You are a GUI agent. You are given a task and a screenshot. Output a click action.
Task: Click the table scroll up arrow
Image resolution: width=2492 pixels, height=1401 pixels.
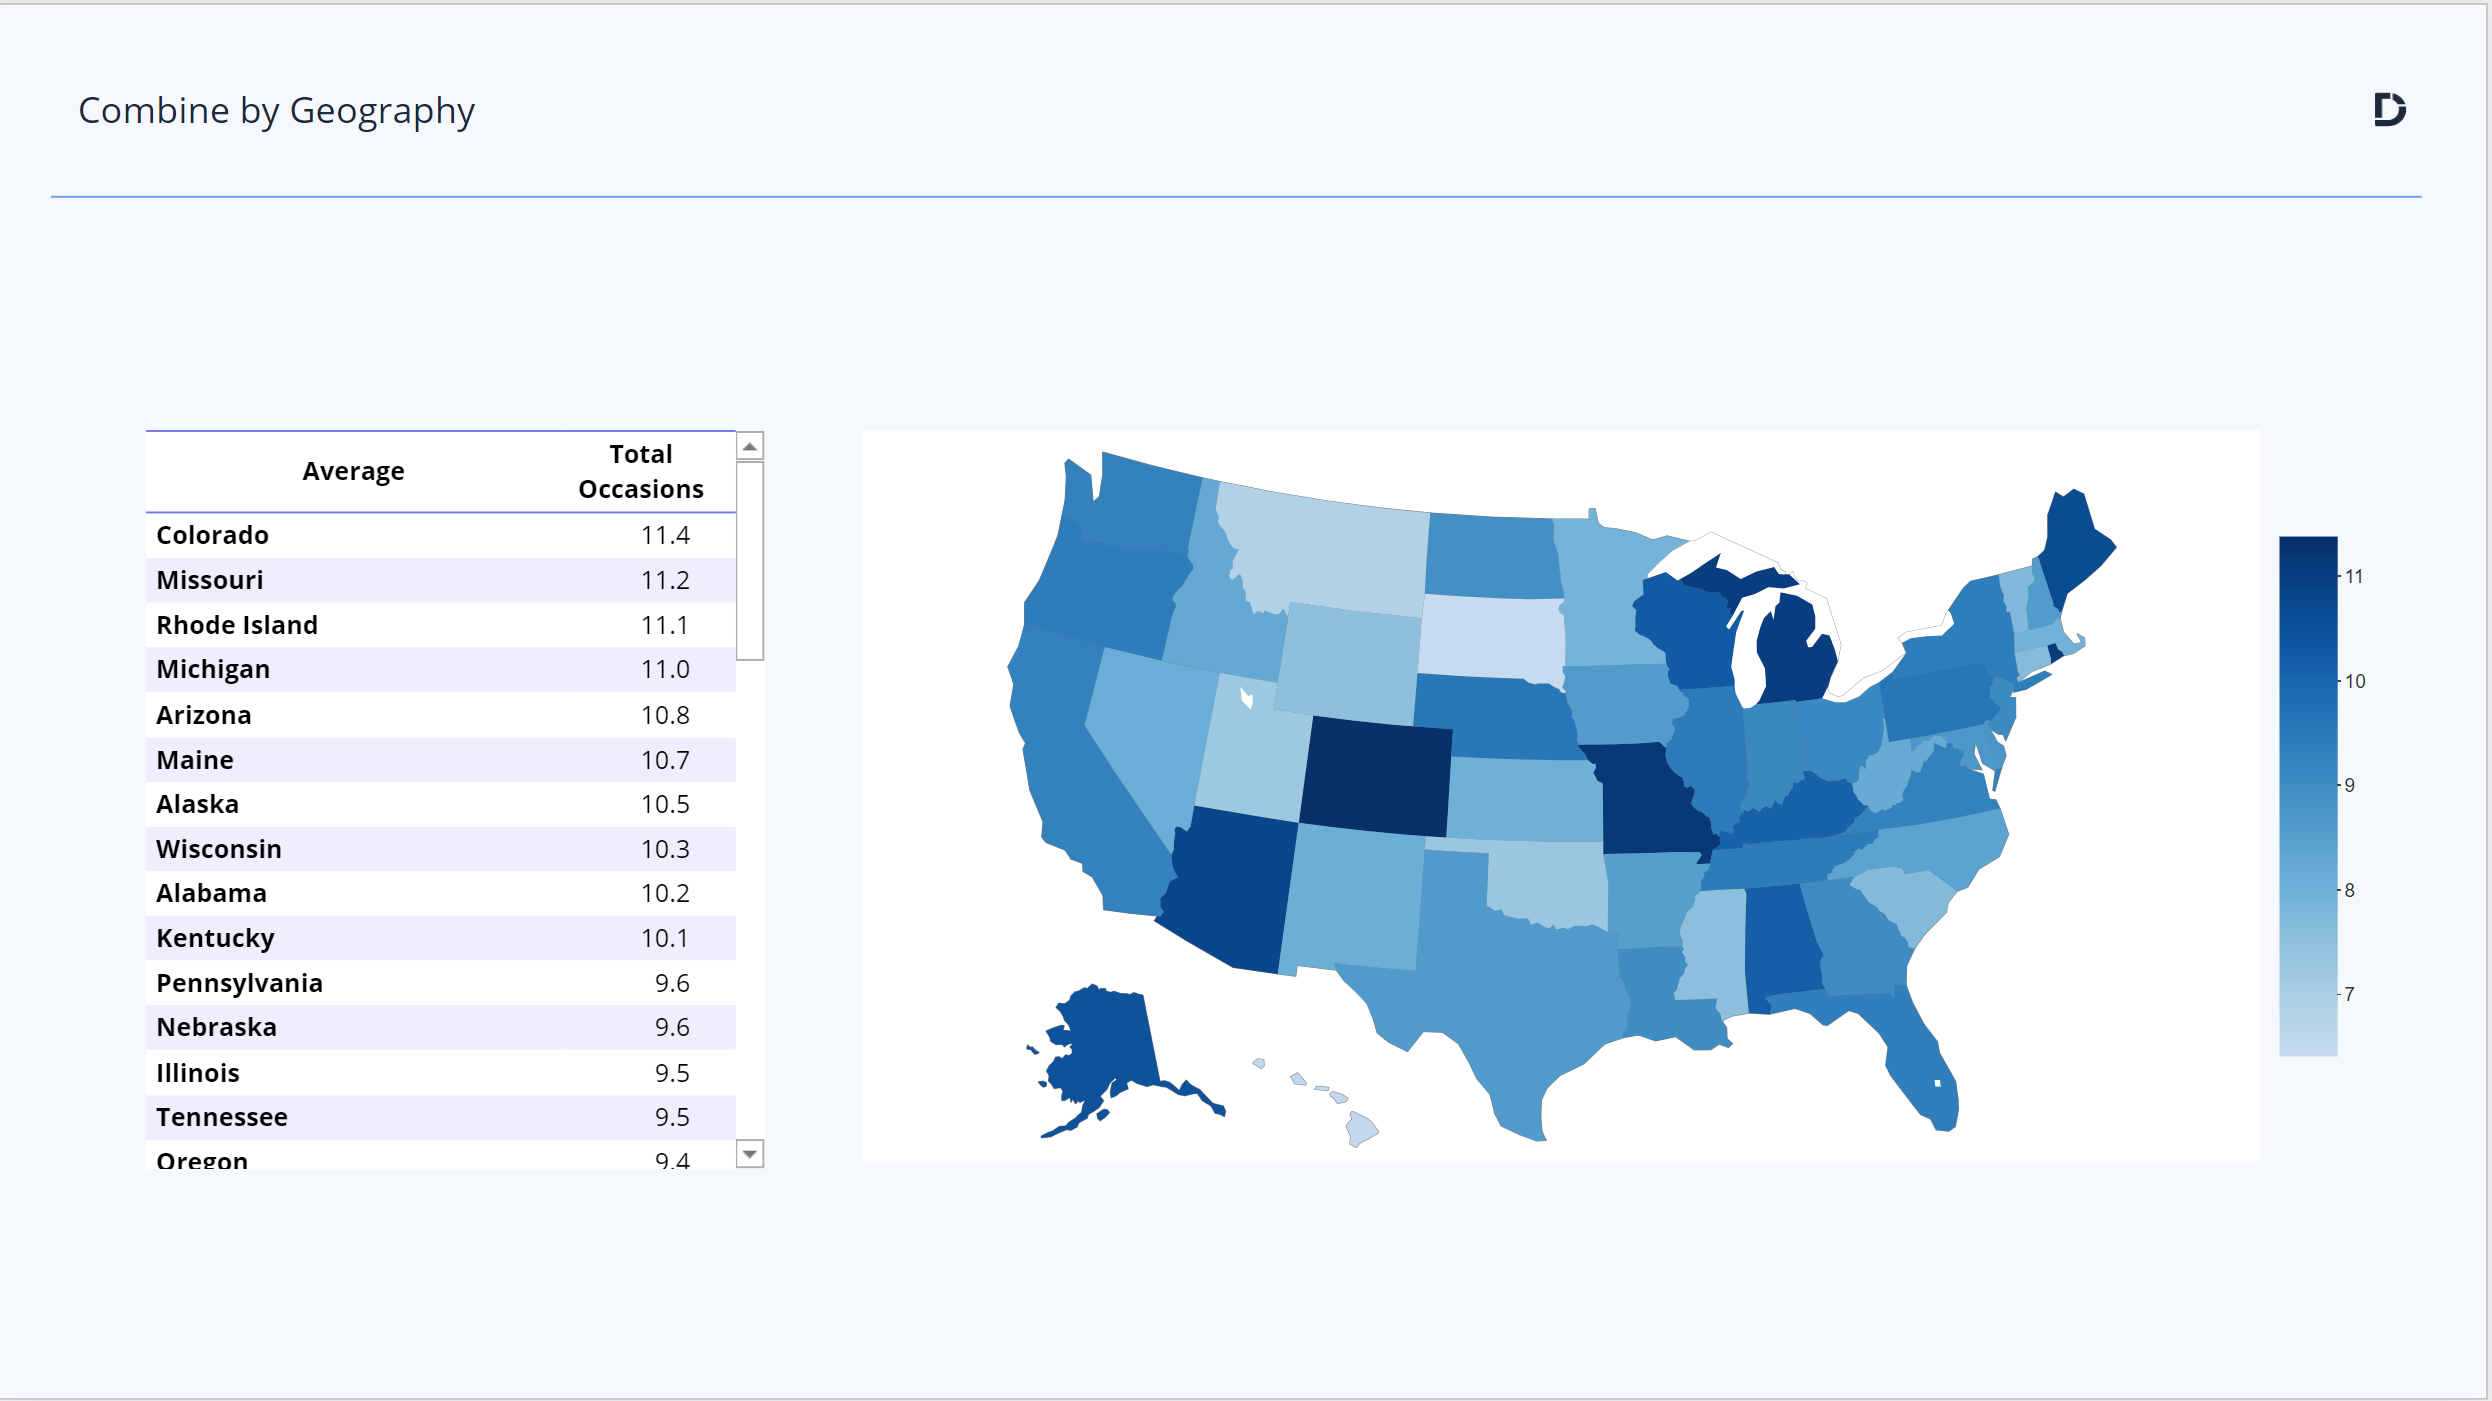pos(749,446)
